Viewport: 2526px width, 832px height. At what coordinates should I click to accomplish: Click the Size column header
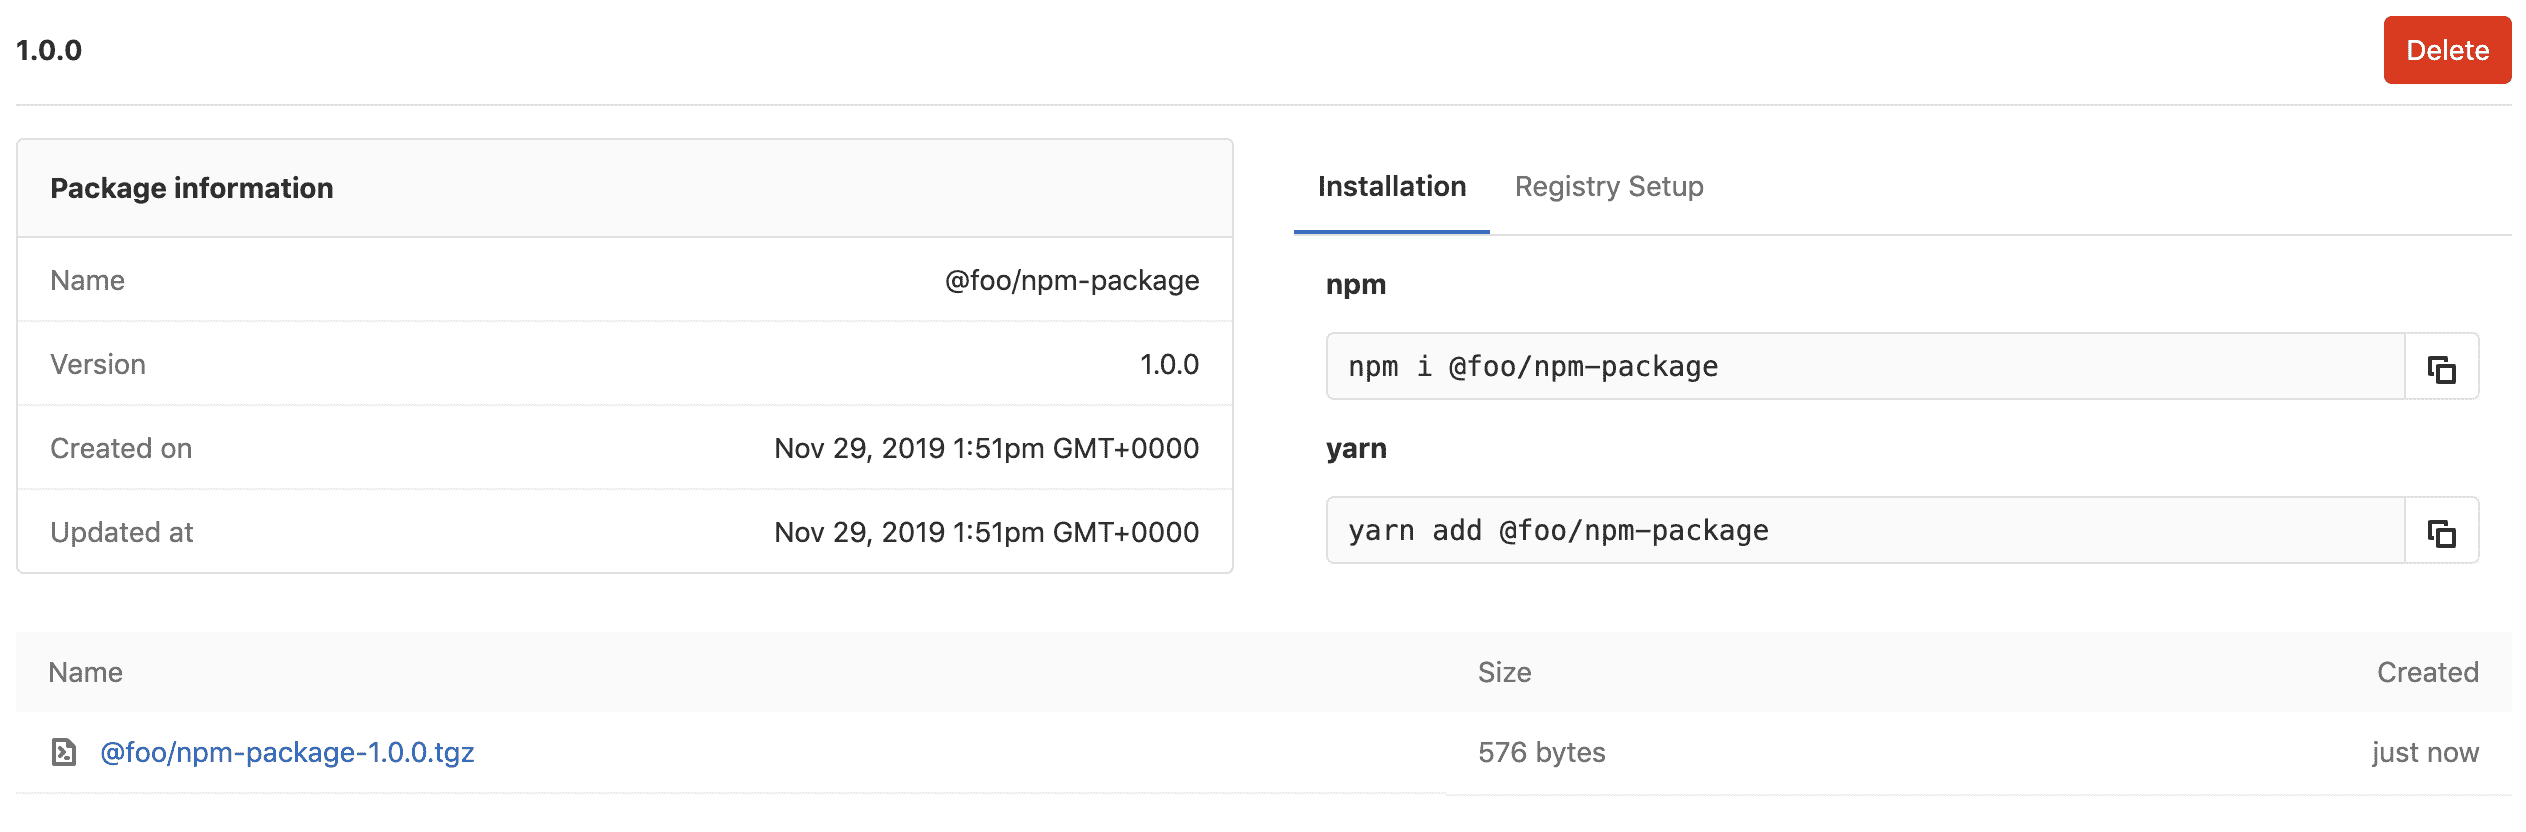click(x=1503, y=672)
